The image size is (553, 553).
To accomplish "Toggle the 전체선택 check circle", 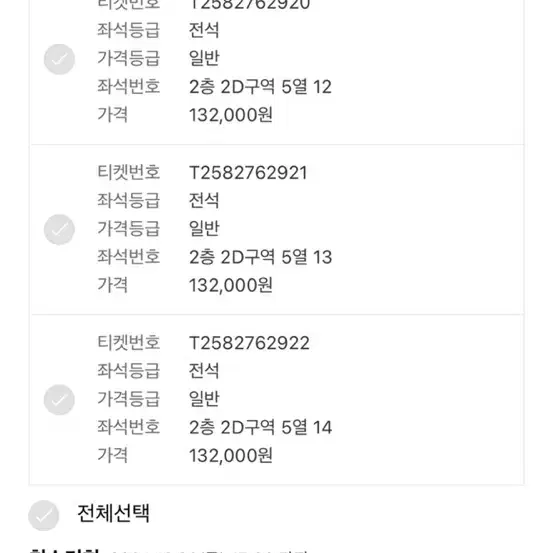I will pyautogui.click(x=43, y=515).
